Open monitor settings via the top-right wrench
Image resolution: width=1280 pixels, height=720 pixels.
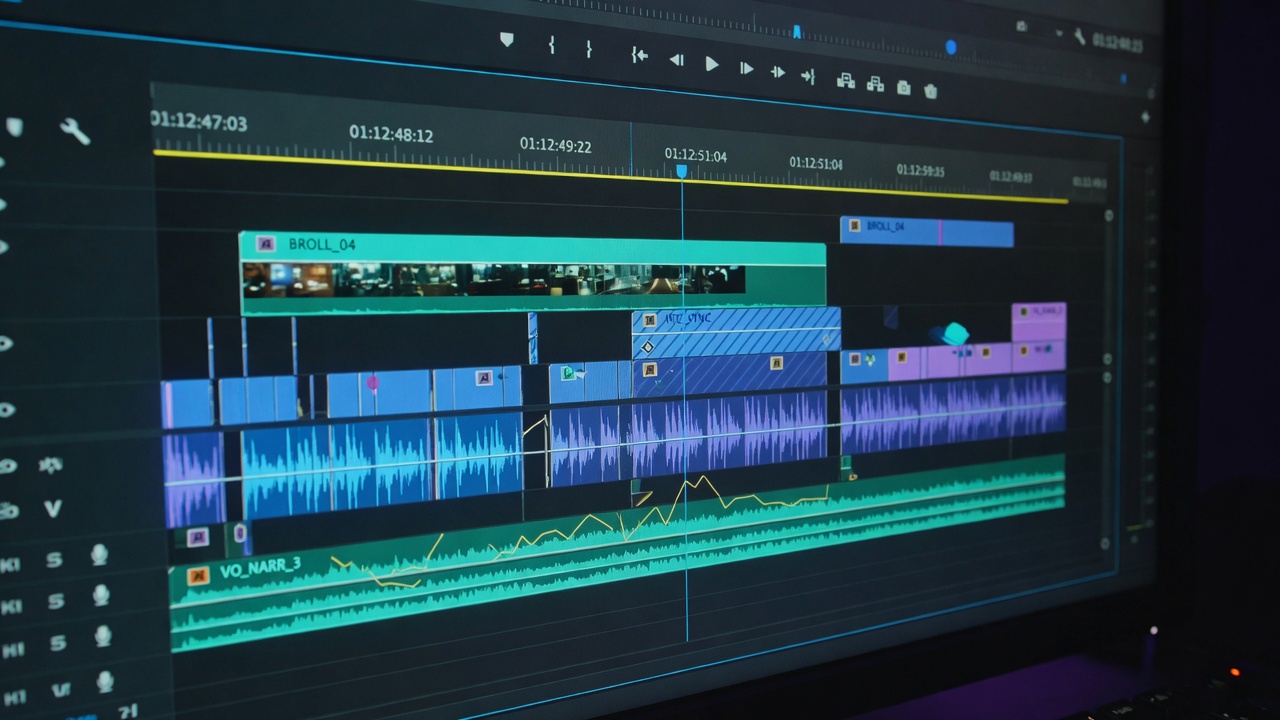1079,36
